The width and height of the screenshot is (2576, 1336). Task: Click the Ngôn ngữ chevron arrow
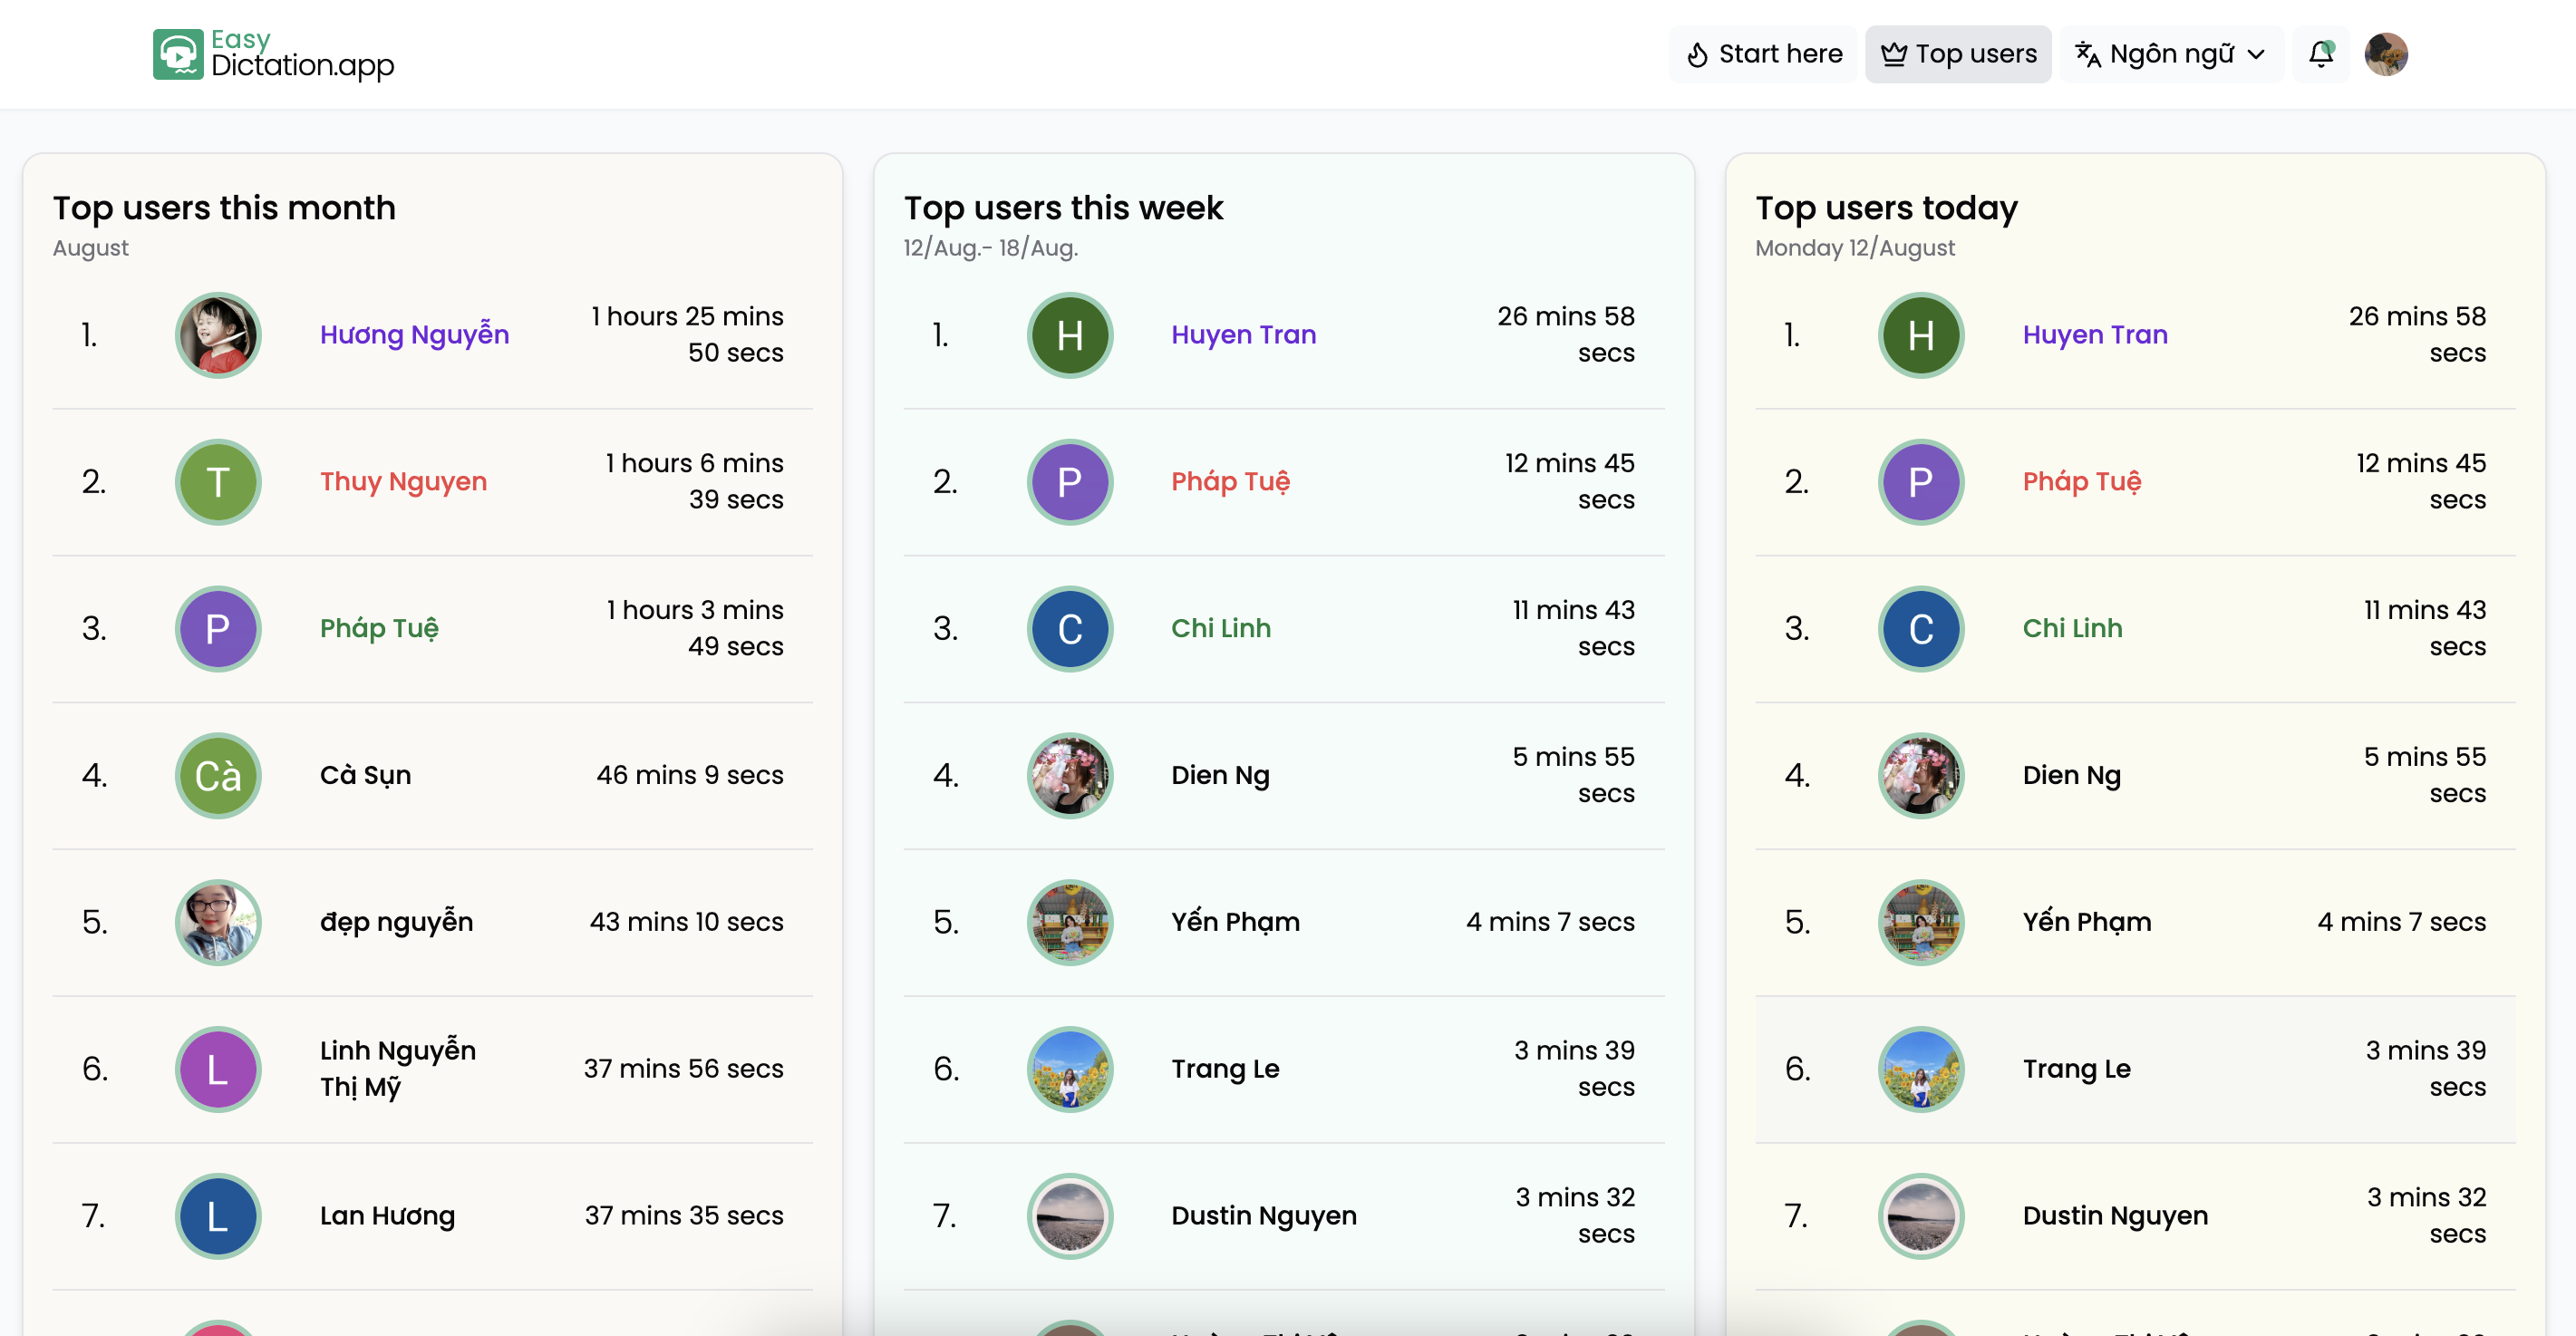2255,55
